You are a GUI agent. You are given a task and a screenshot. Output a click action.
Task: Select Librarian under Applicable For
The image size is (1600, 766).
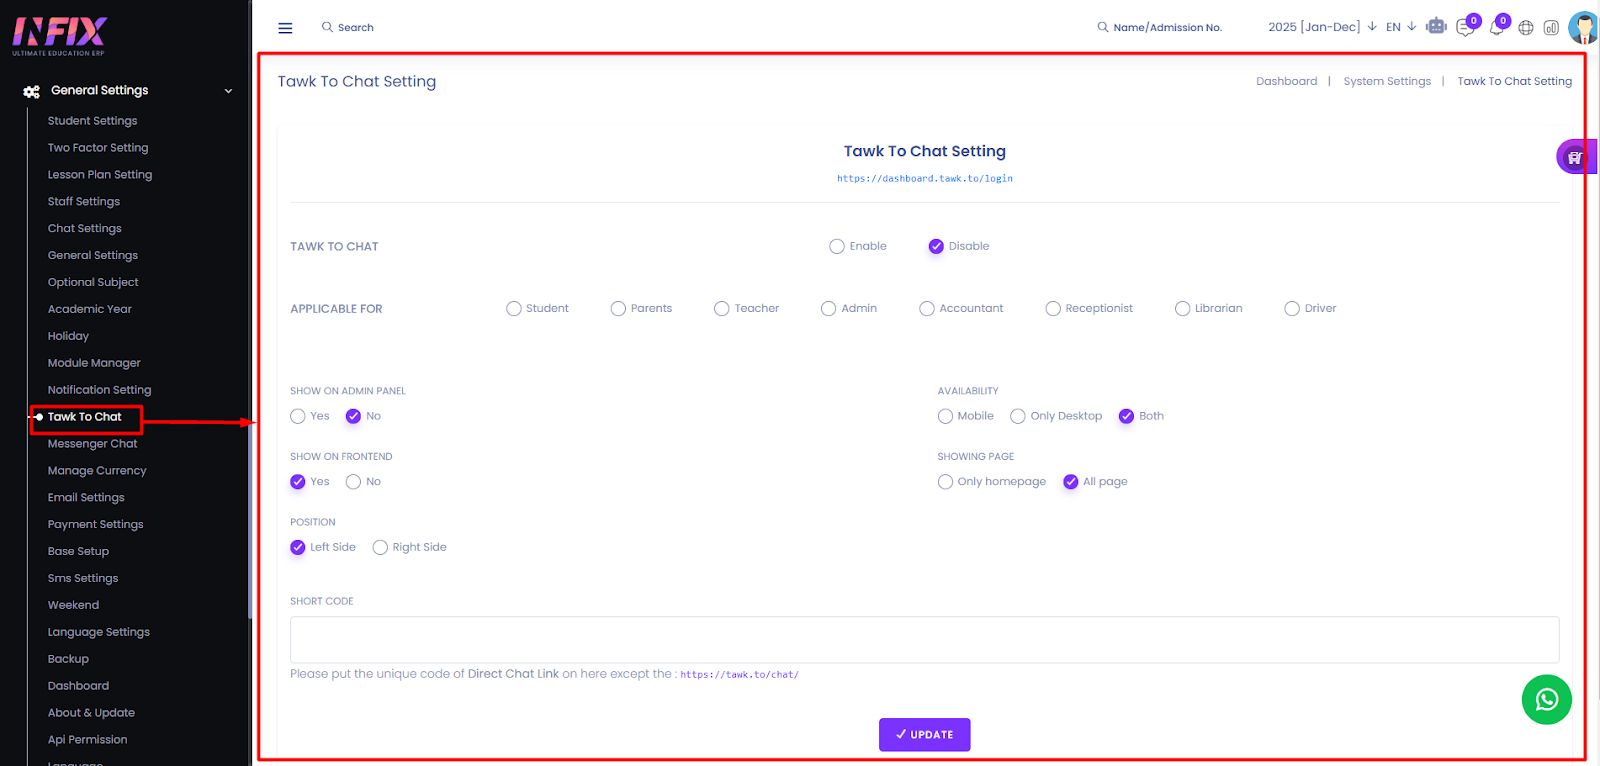coord(1182,308)
